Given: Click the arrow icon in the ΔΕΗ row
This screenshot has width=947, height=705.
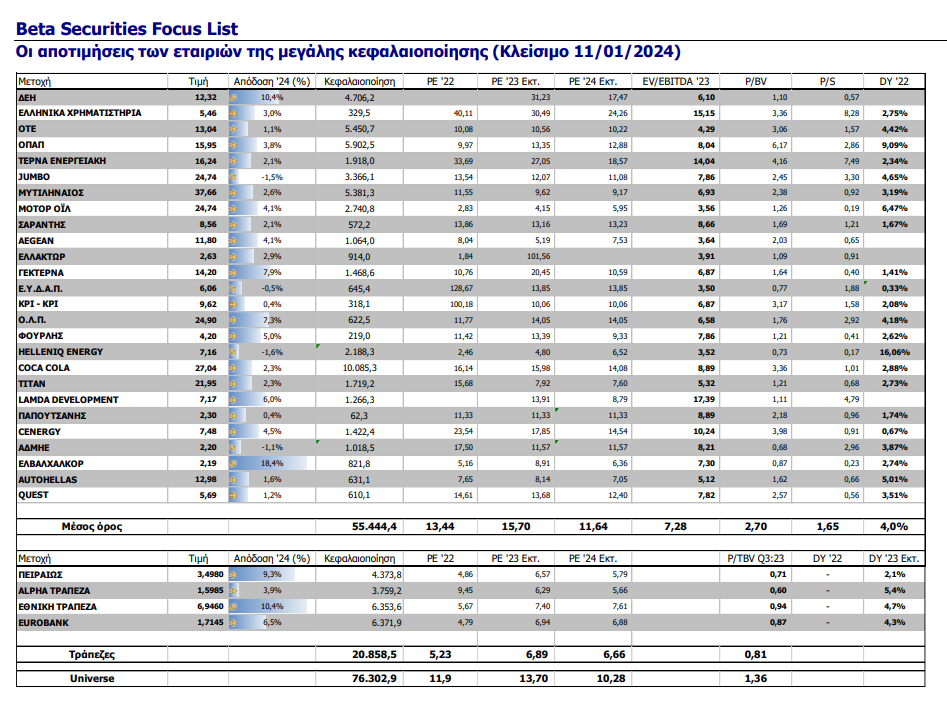Looking at the screenshot, I should (x=234, y=97).
